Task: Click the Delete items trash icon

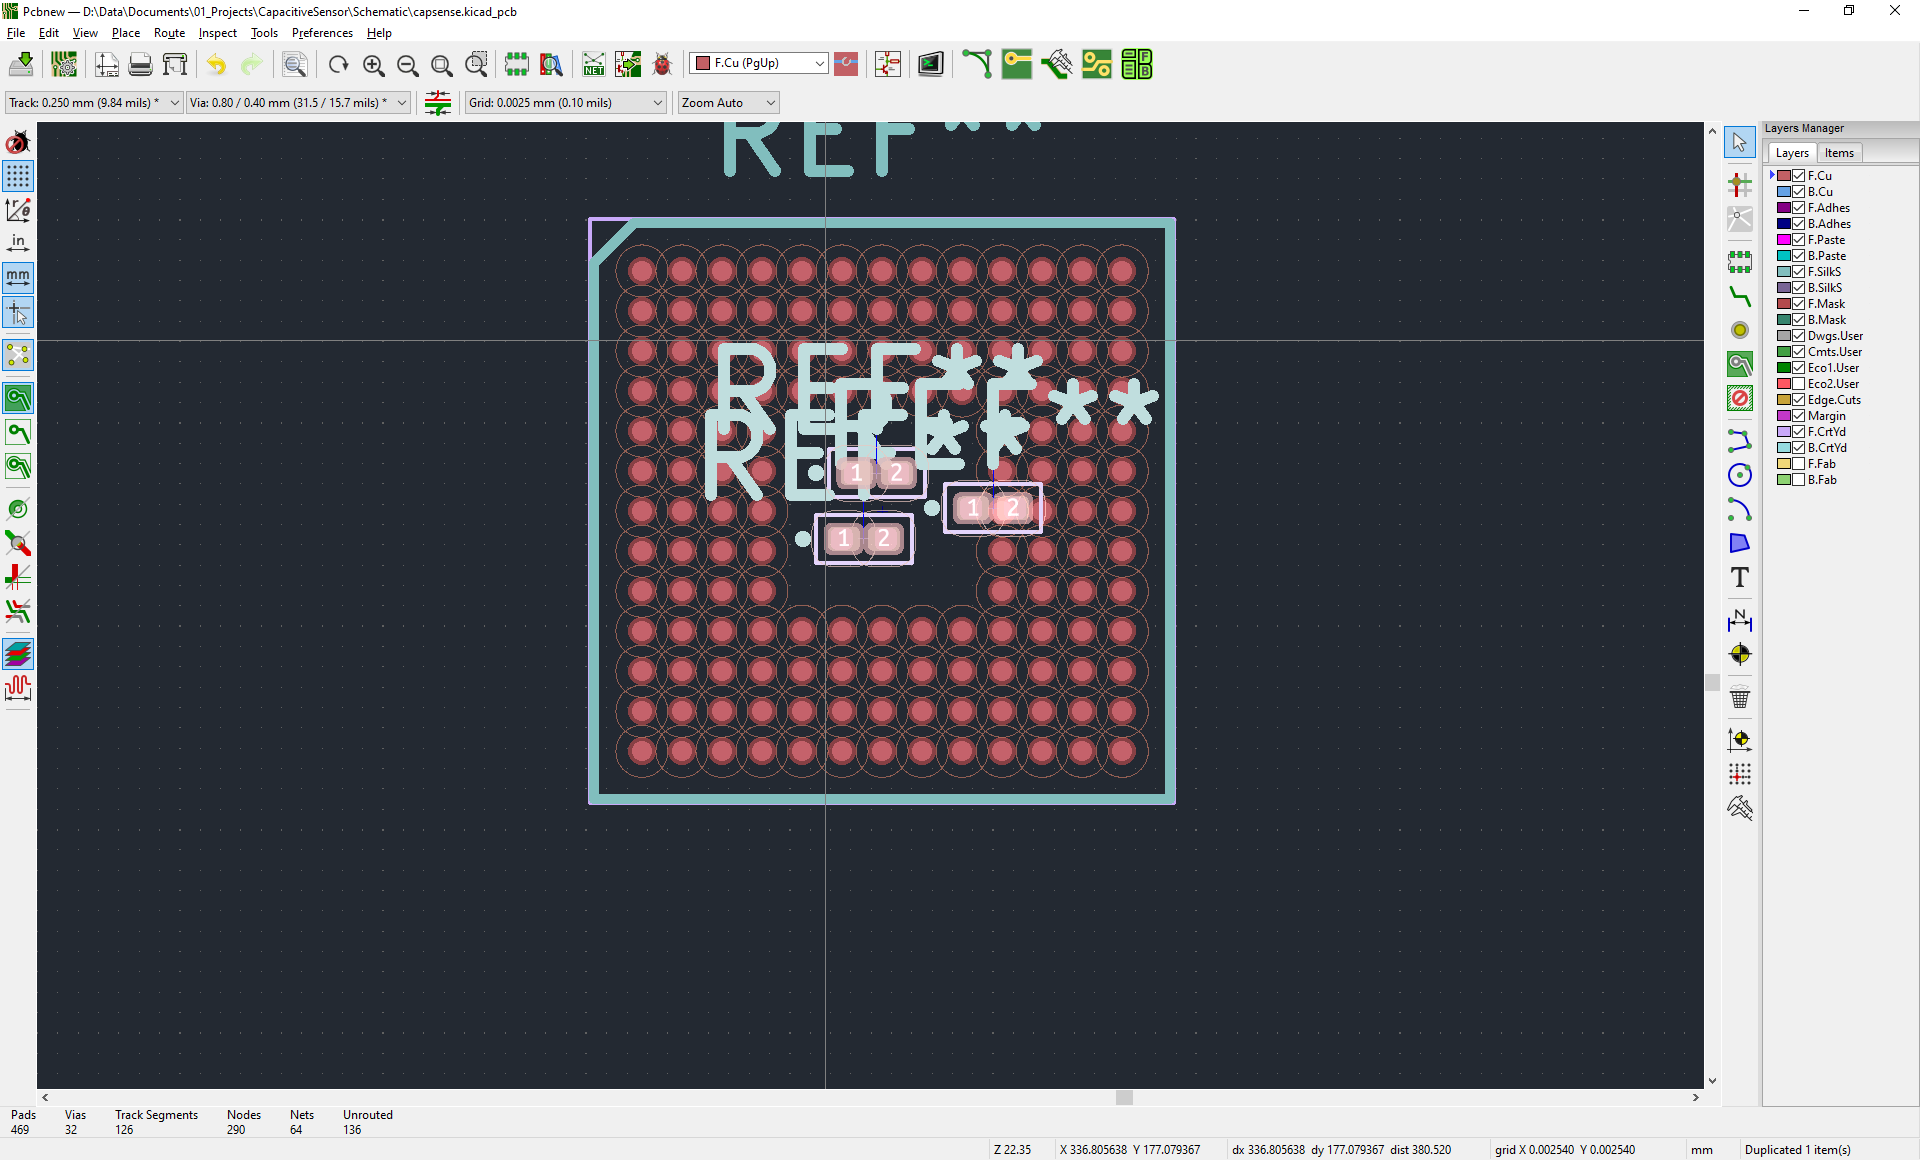Action: [1740, 698]
